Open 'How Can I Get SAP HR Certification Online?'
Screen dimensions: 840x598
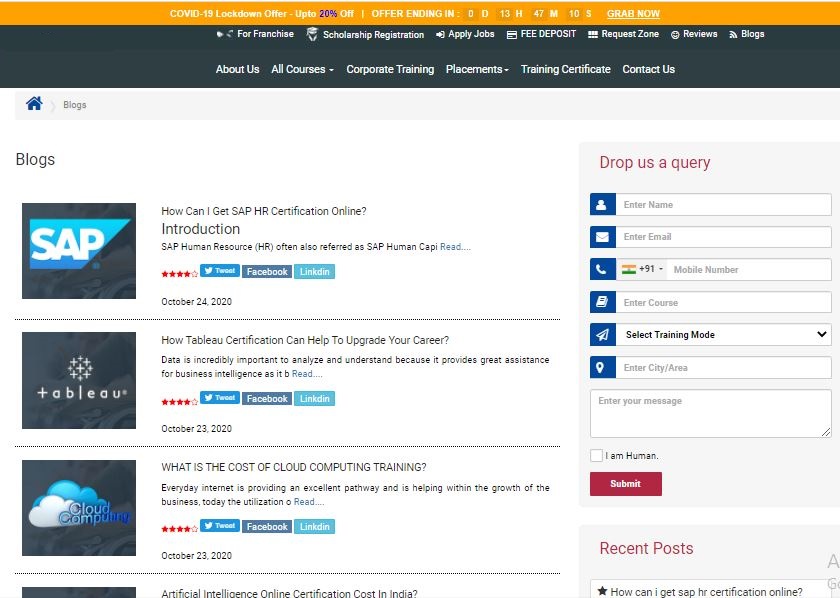[264, 211]
